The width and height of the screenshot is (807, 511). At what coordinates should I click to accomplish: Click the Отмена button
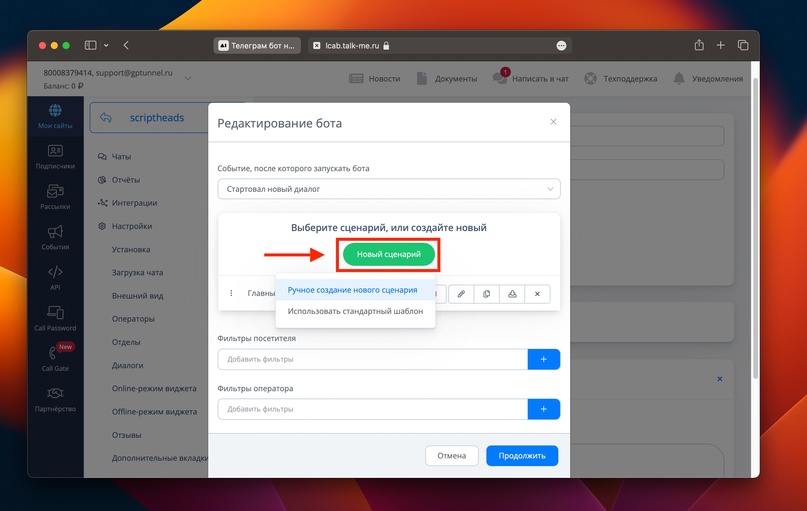coord(451,455)
